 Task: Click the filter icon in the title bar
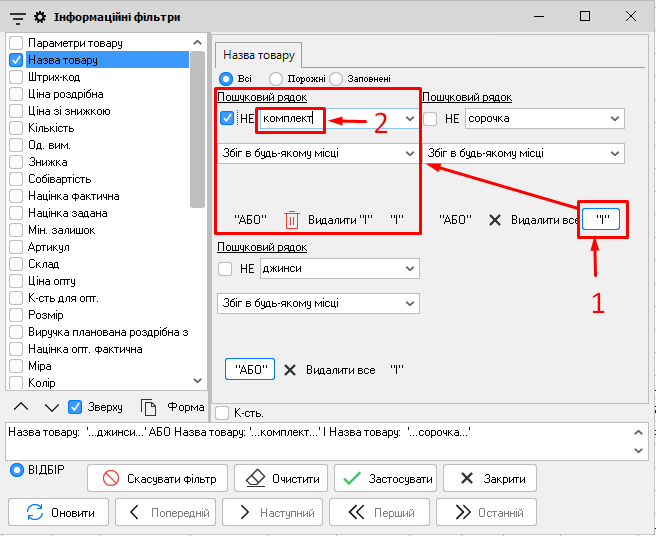pos(17,16)
